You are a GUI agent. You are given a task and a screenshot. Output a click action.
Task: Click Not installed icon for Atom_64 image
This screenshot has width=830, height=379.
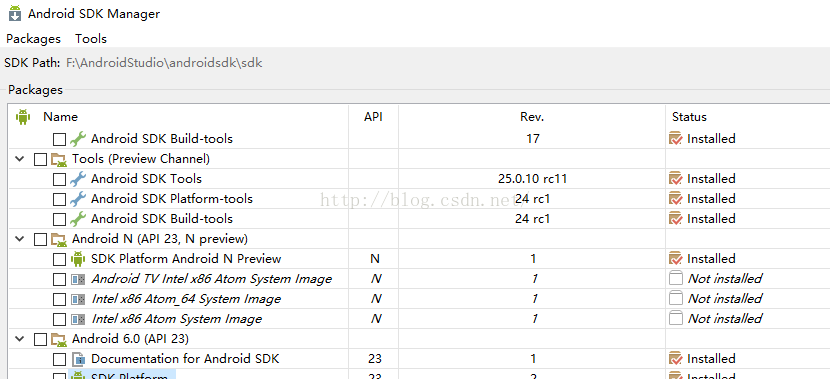(676, 299)
